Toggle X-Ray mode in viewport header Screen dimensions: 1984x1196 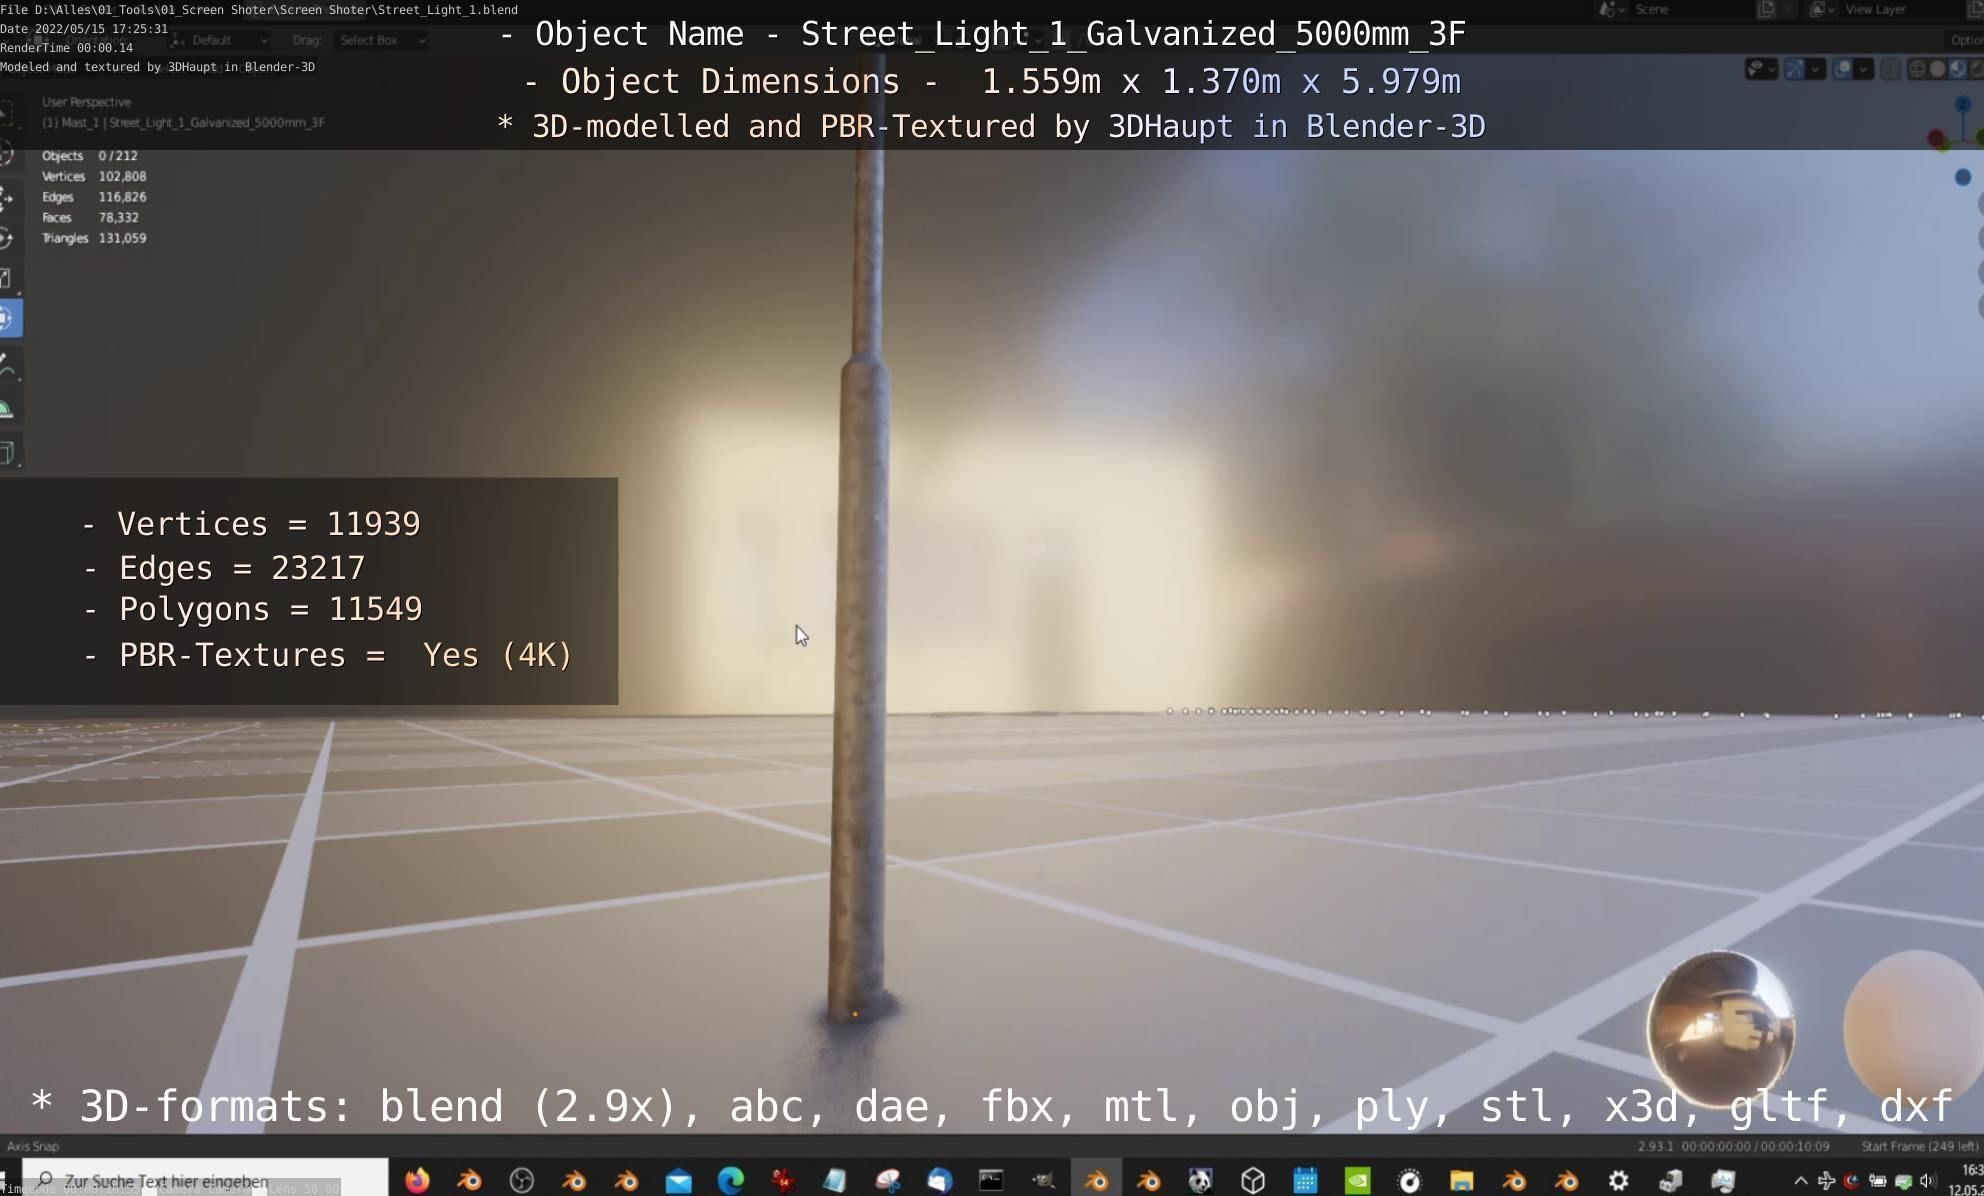(1890, 69)
